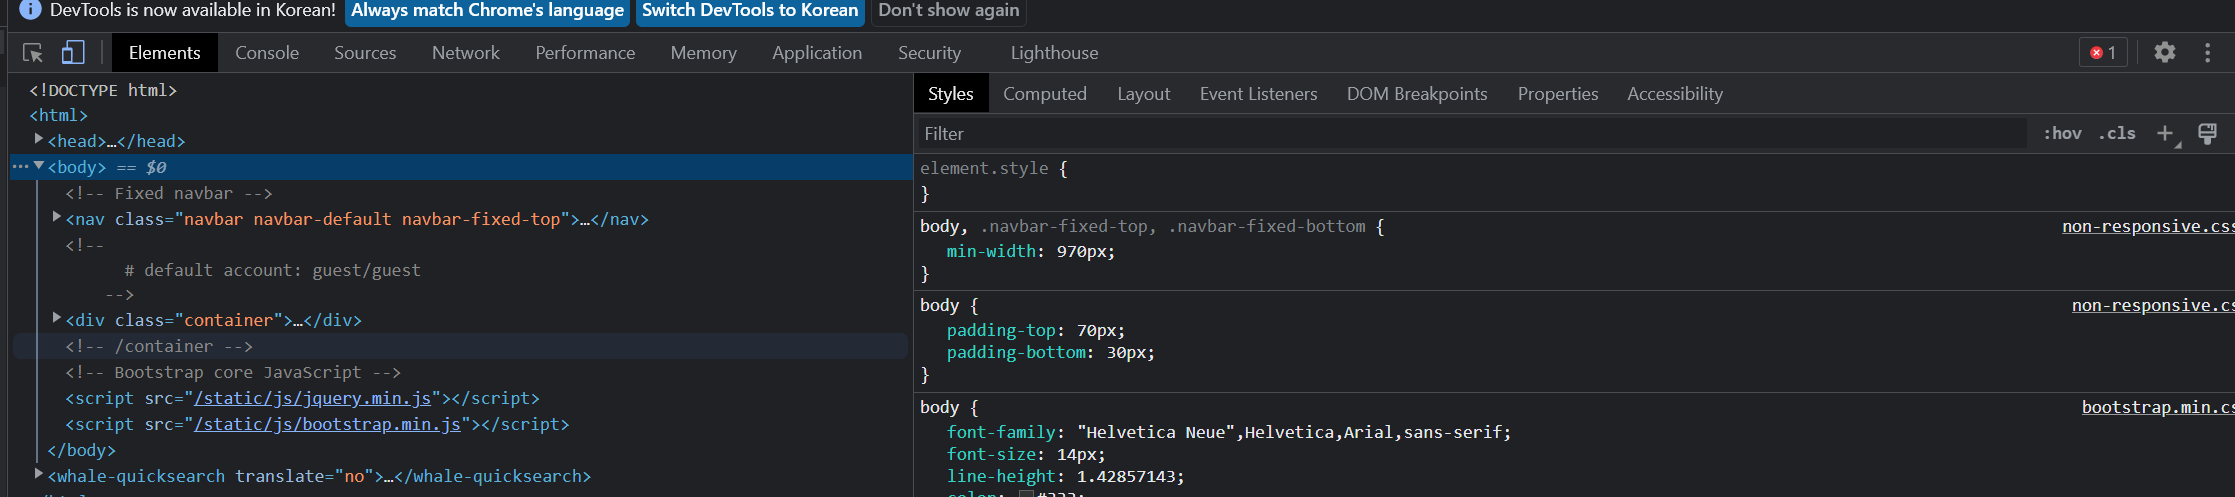The height and width of the screenshot is (497, 2235).
Task: Toggle .cls element classes panel
Action: click(2117, 133)
